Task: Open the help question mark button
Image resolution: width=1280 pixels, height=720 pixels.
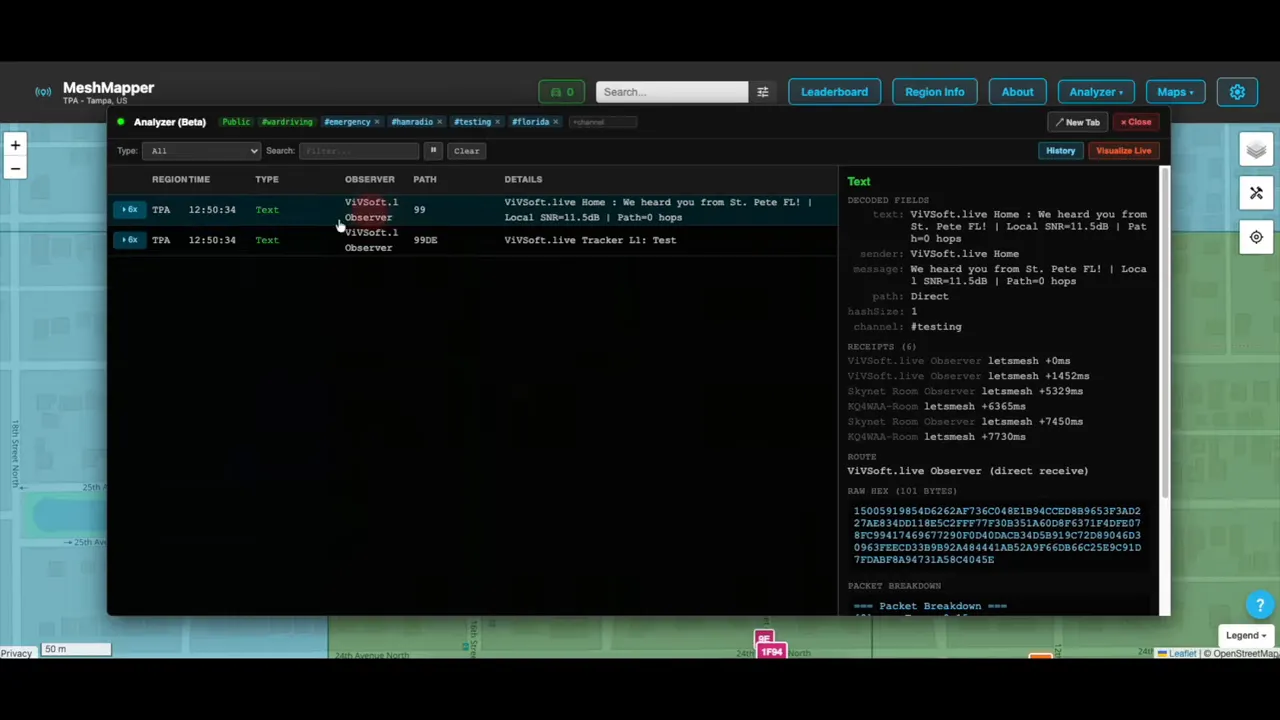Action: click(x=1260, y=605)
